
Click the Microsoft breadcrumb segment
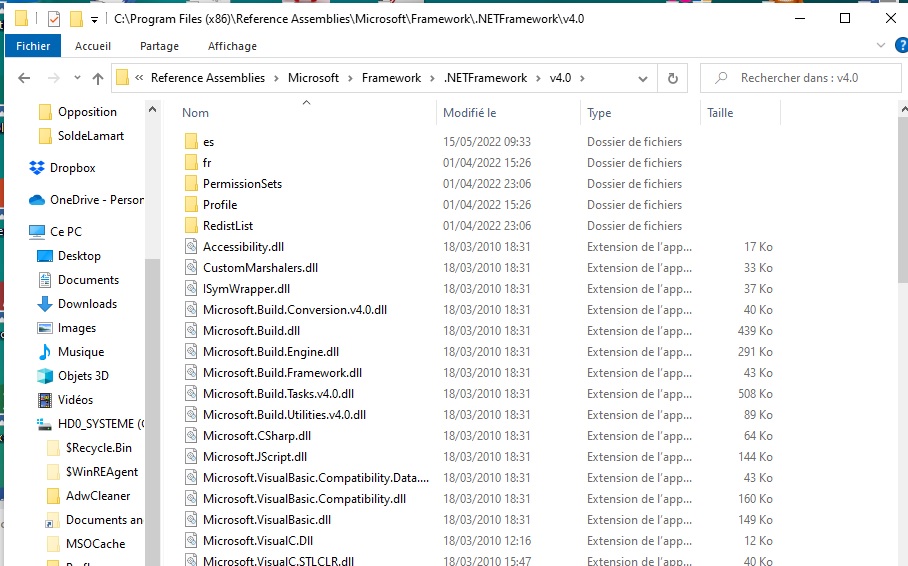pos(313,78)
